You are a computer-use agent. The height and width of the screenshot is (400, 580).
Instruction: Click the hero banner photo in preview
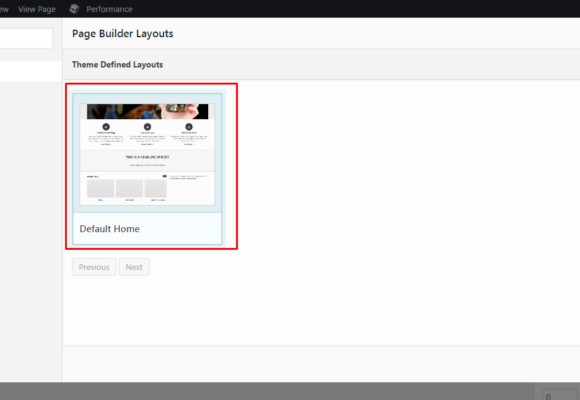[x=148, y=111]
